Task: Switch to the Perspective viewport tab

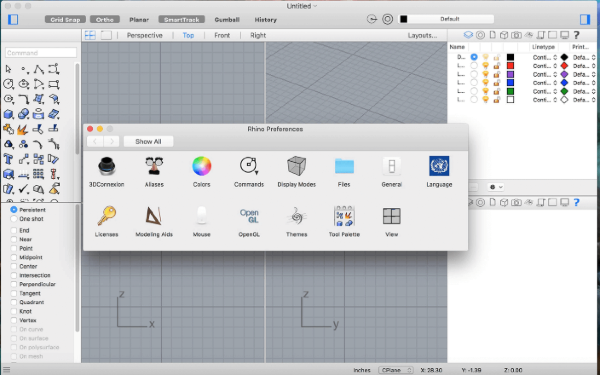Action: click(x=145, y=35)
